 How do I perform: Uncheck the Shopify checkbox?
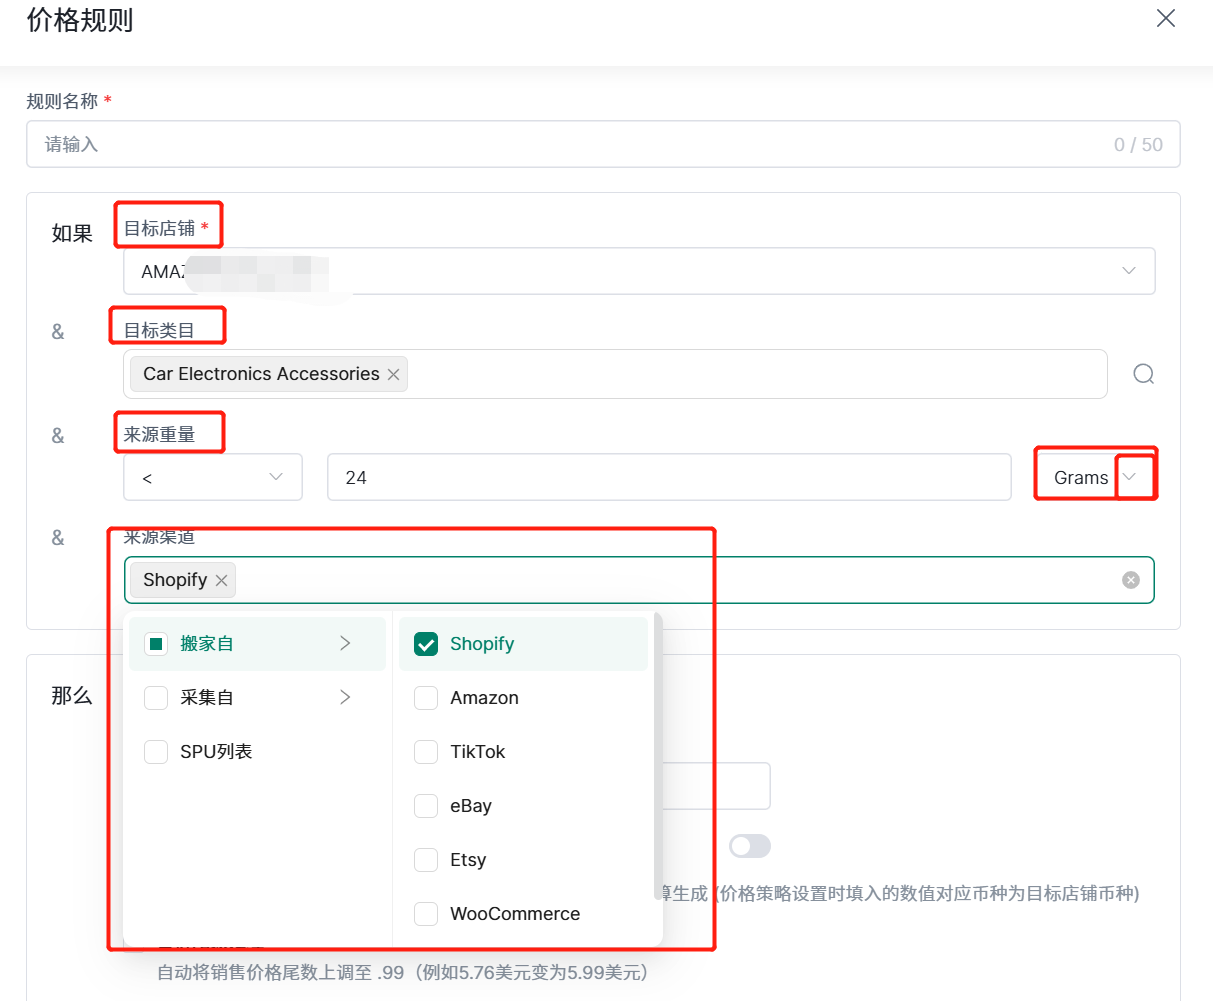(x=426, y=644)
